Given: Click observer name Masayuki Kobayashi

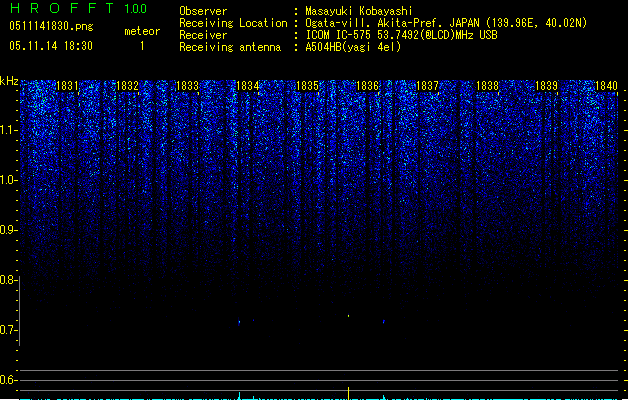Looking at the screenshot, I should coord(359,11).
